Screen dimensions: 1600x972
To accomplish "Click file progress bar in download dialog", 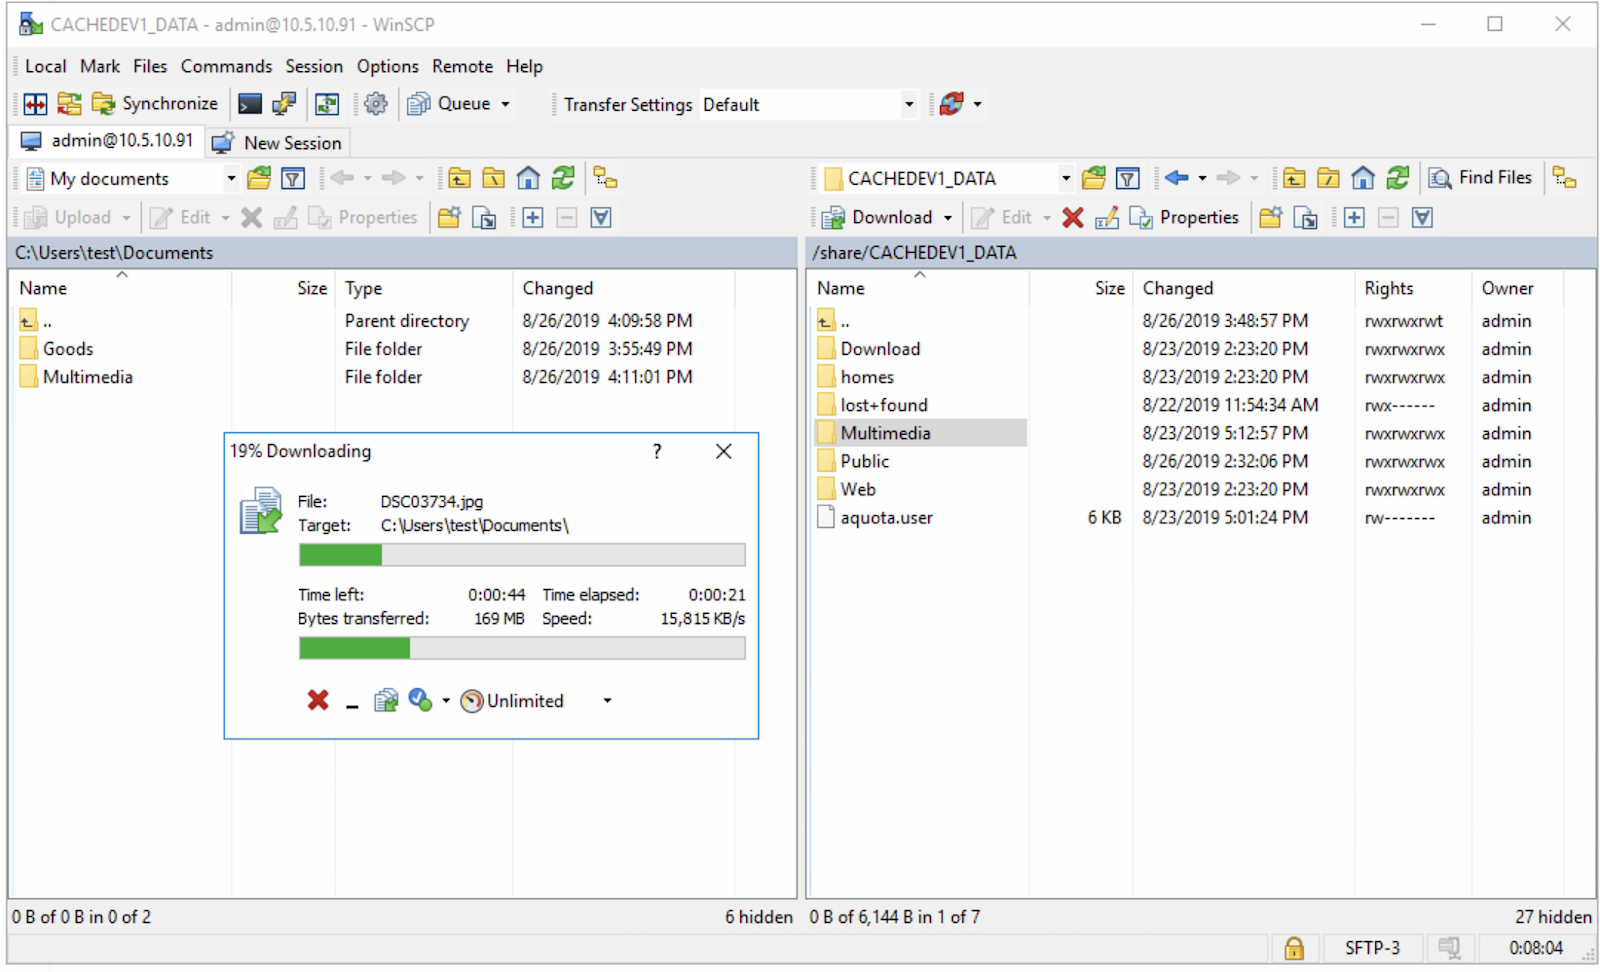I will click(522, 555).
